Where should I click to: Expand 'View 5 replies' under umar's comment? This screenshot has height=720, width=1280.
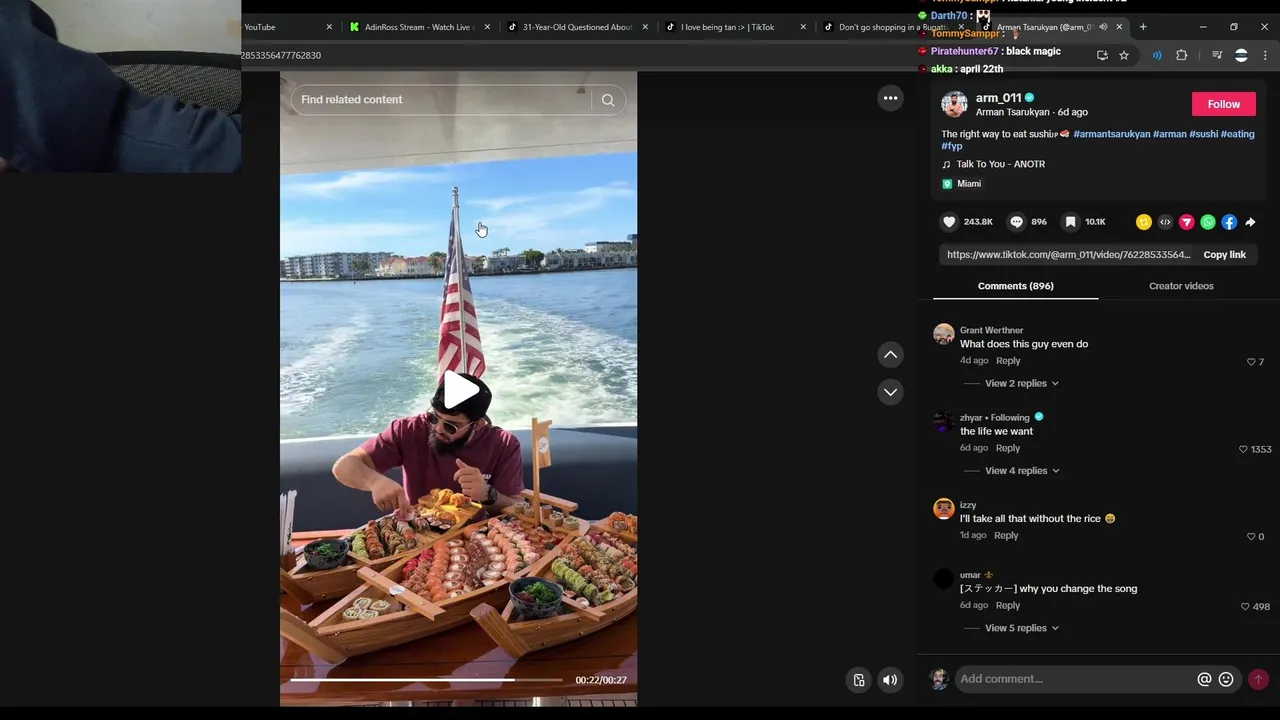(x=1021, y=628)
